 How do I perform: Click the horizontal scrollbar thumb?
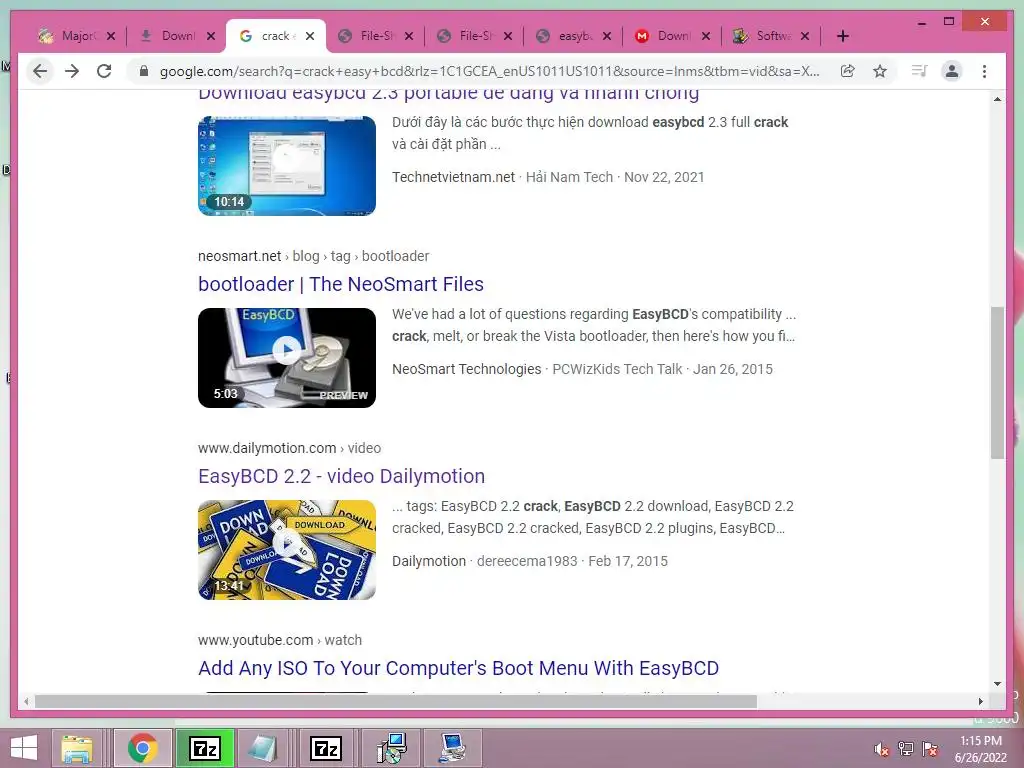pos(396,701)
